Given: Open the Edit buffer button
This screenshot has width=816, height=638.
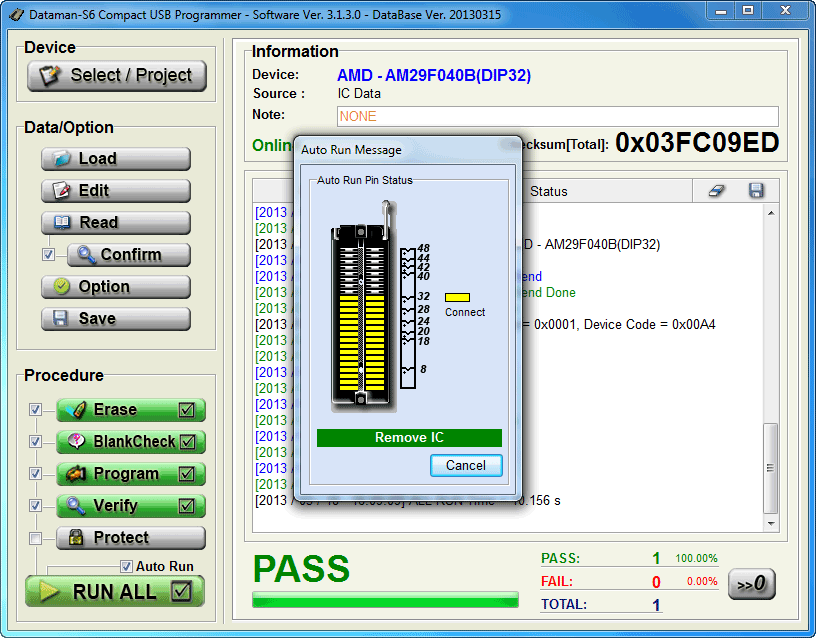Looking at the screenshot, I should [116, 191].
